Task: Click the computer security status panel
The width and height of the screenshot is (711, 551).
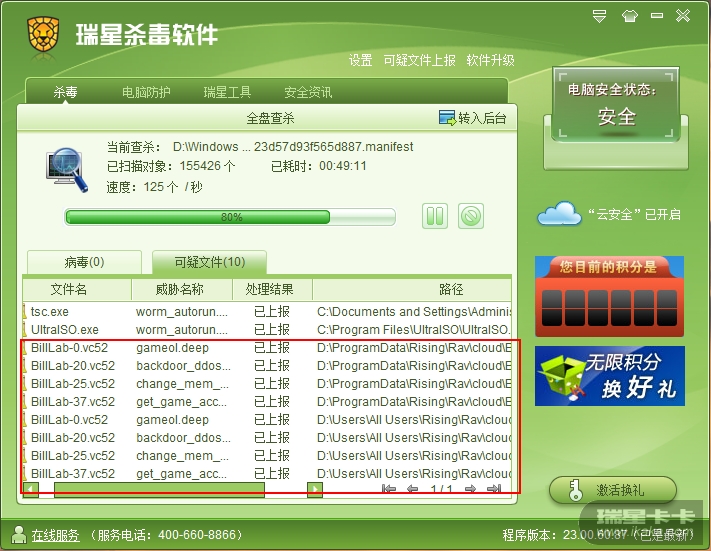Action: [616, 105]
